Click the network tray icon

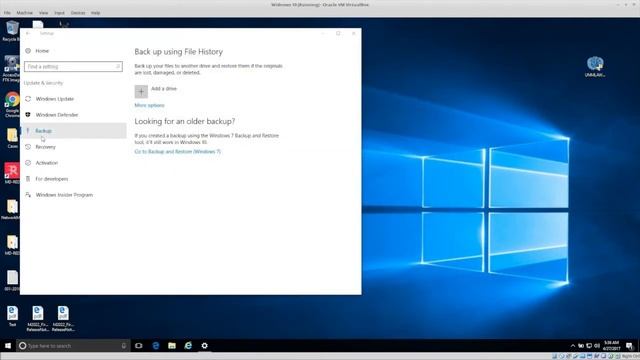click(589, 346)
